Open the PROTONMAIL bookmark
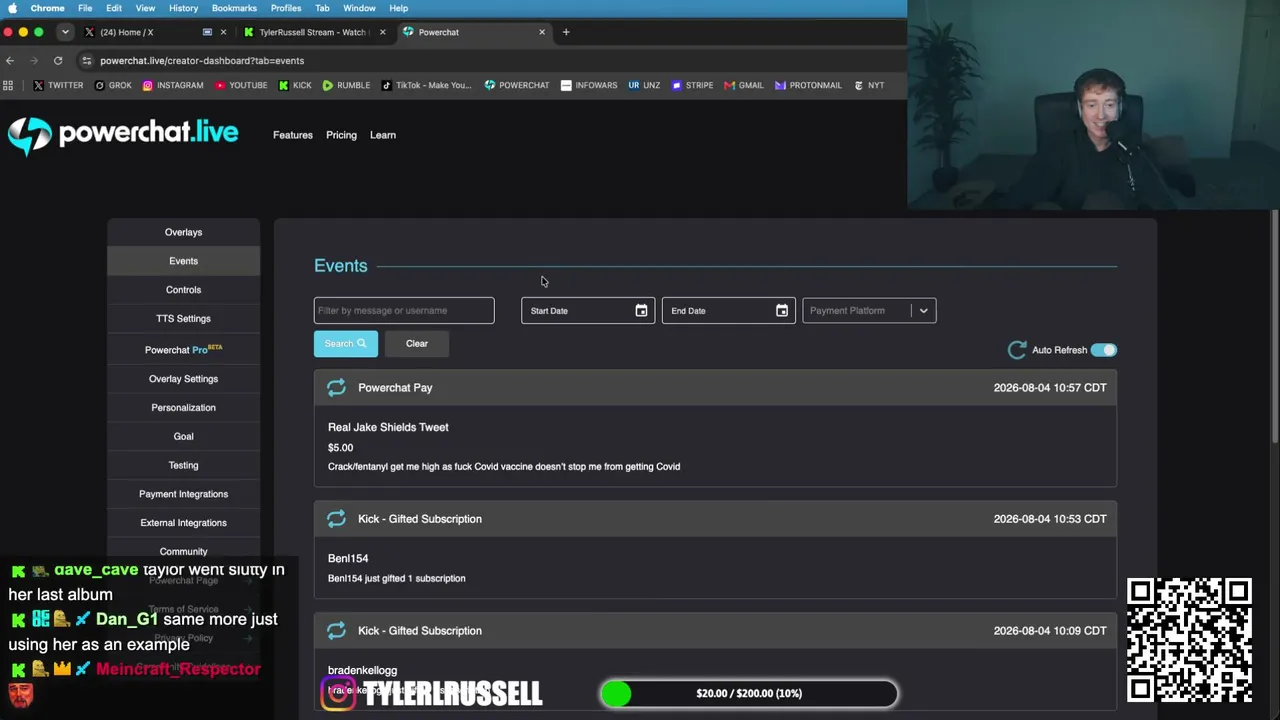Screen dimensions: 1280x720 point(808,85)
